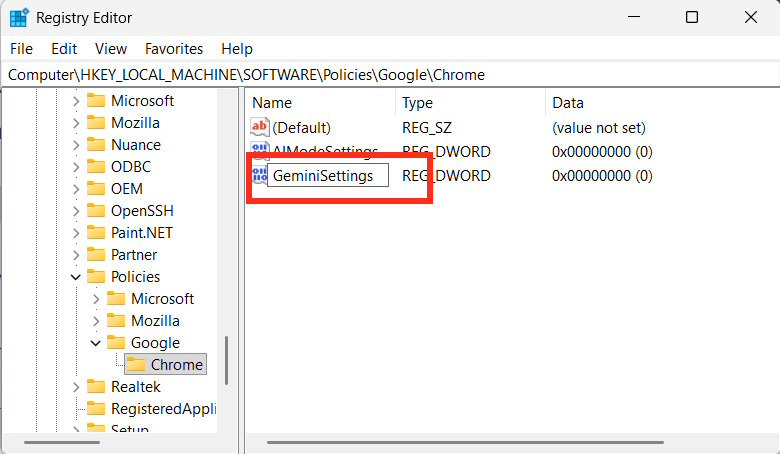
Task: Select the Chrome folder icon
Action: [x=136, y=364]
